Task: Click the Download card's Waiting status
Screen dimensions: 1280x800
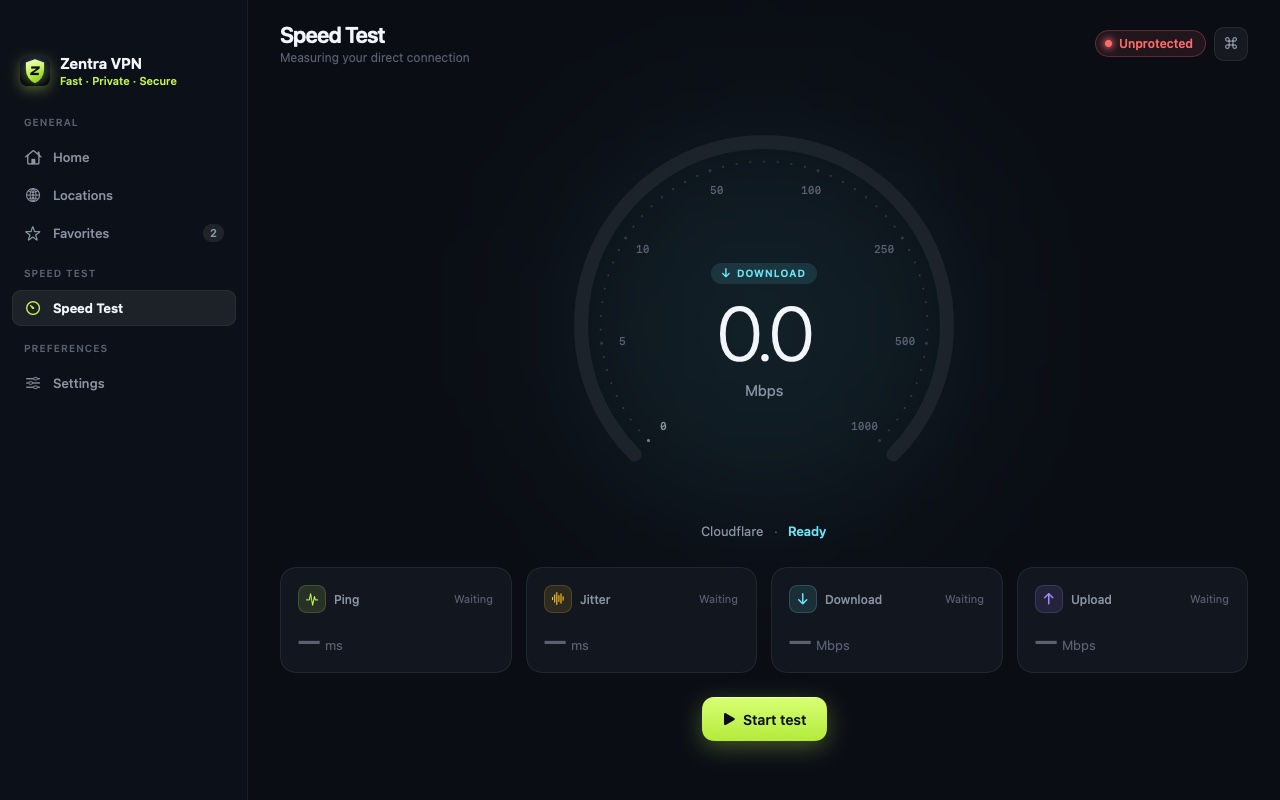Action: (x=964, y=599)
